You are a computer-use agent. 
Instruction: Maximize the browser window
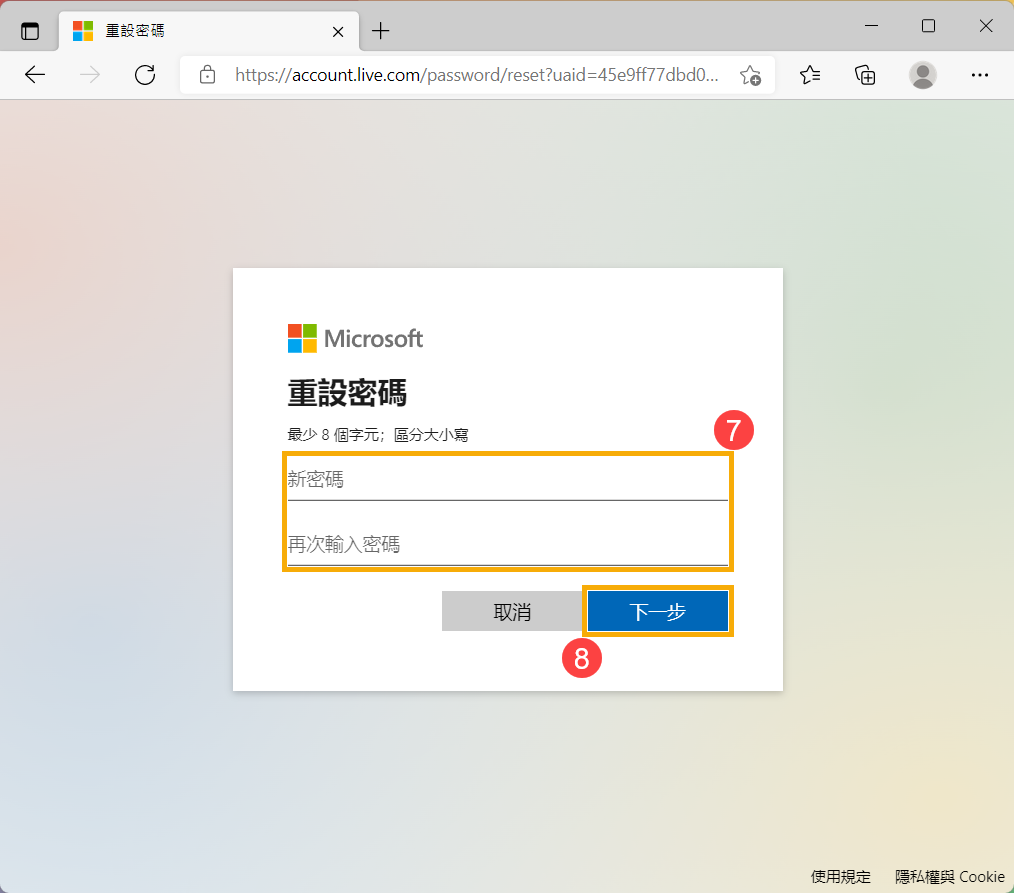pyautogui.click(x=928, y=26)
